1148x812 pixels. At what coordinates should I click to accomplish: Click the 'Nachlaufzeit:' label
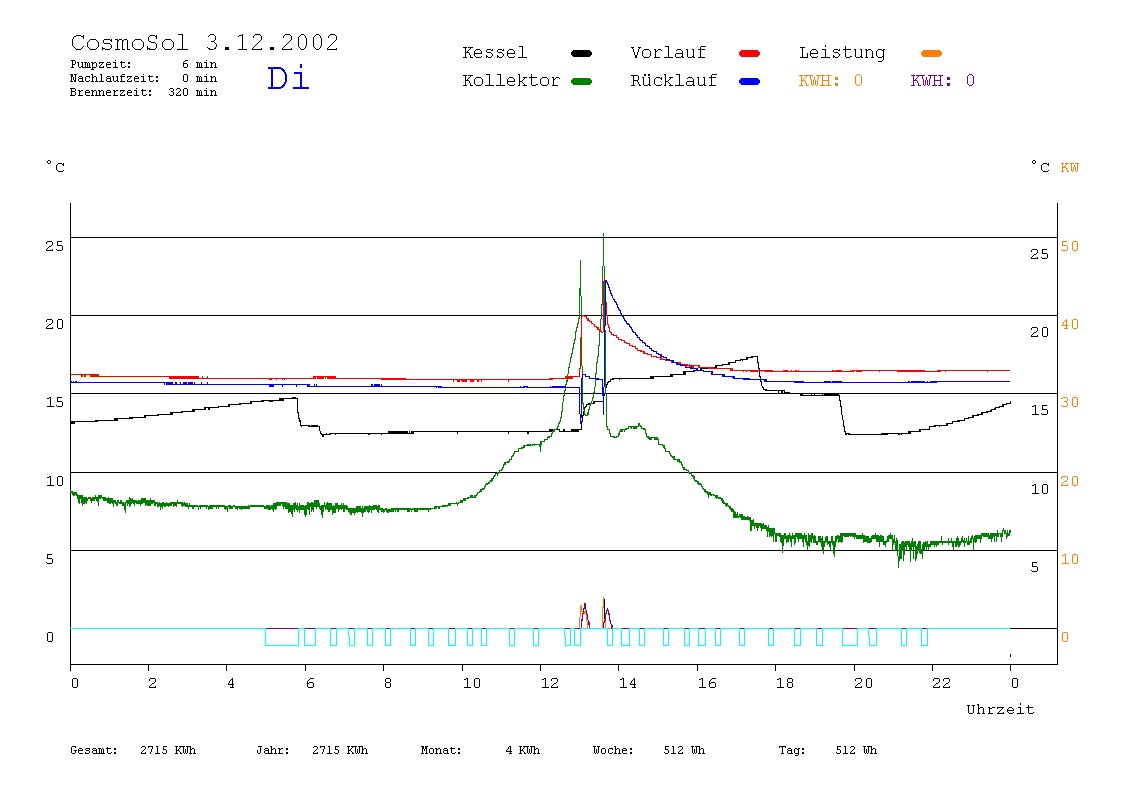(x=114, y=78)
